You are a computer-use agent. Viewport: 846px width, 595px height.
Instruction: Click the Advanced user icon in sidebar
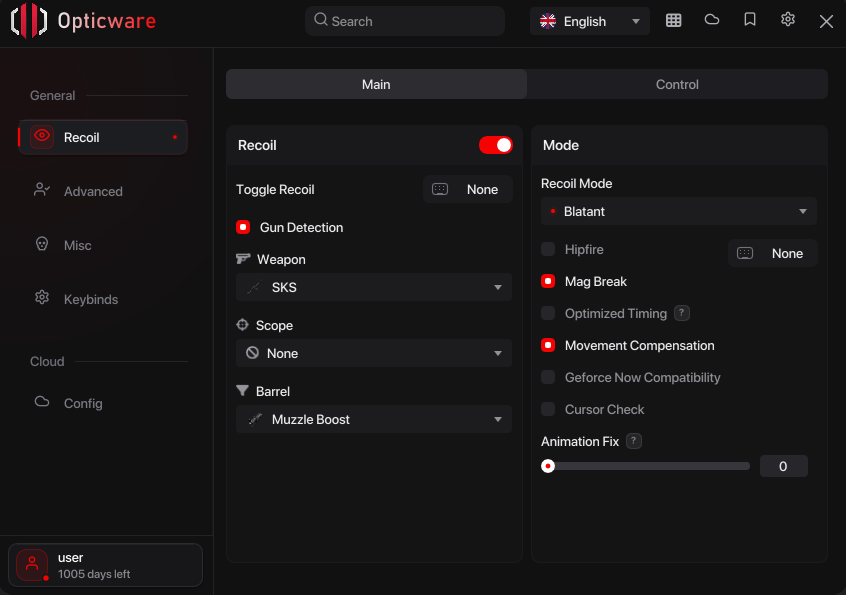[x=42, y=190]
